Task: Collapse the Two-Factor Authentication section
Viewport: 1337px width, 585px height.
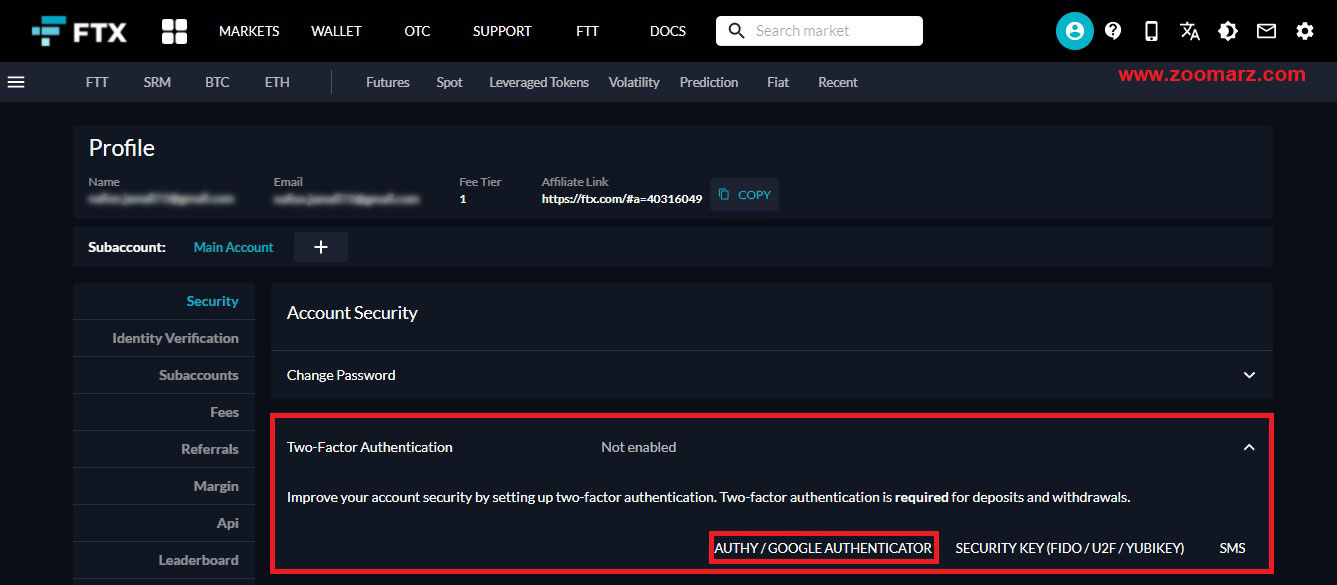Action: (x=1249, y=447)
